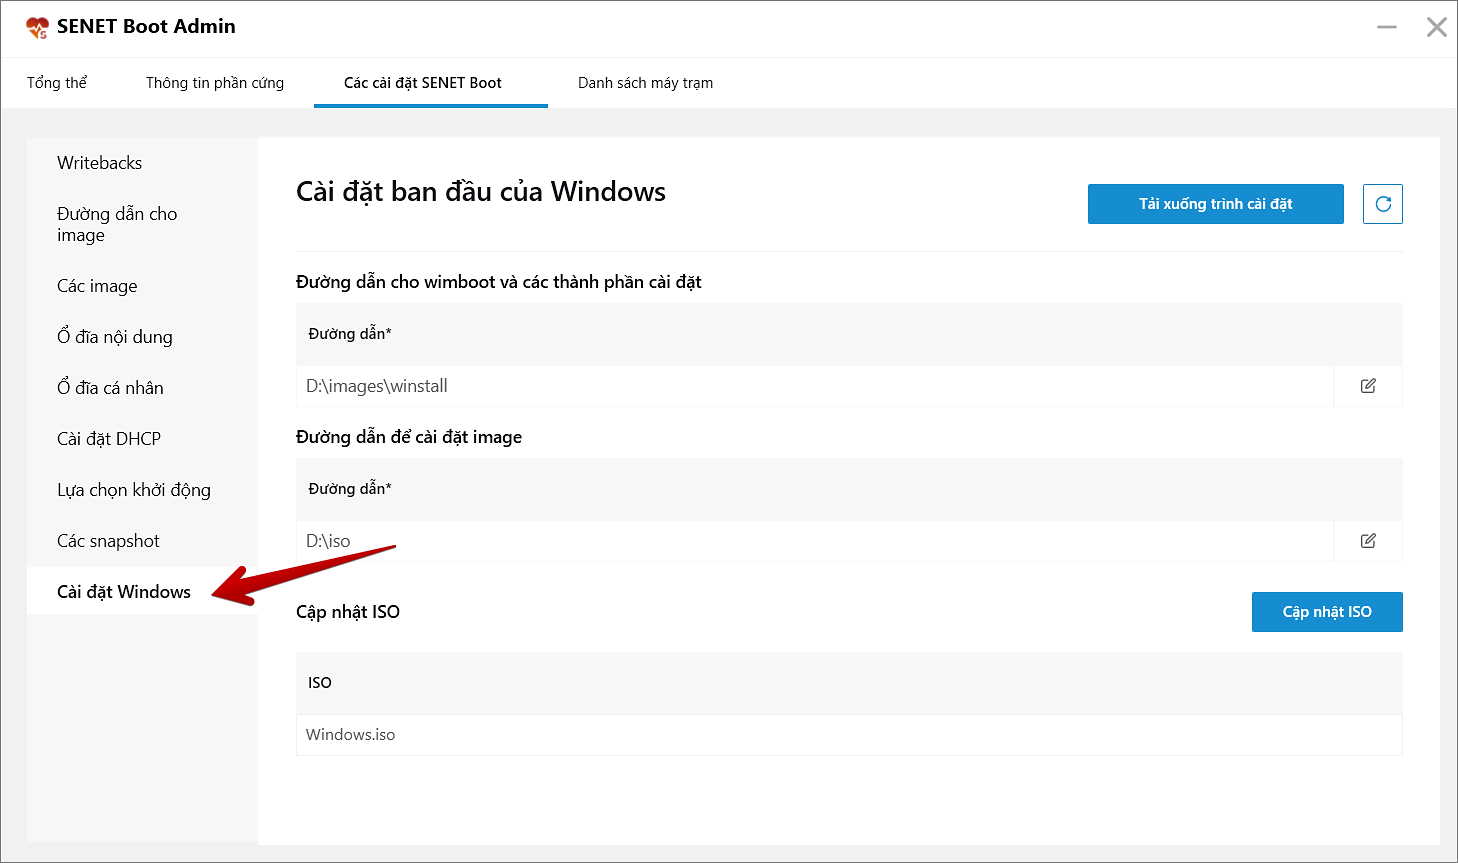Viewport: 1458px width, 863px height.
Task: Select the Windows.iso entry in the ISO list
Action: [x=700, y=734]
